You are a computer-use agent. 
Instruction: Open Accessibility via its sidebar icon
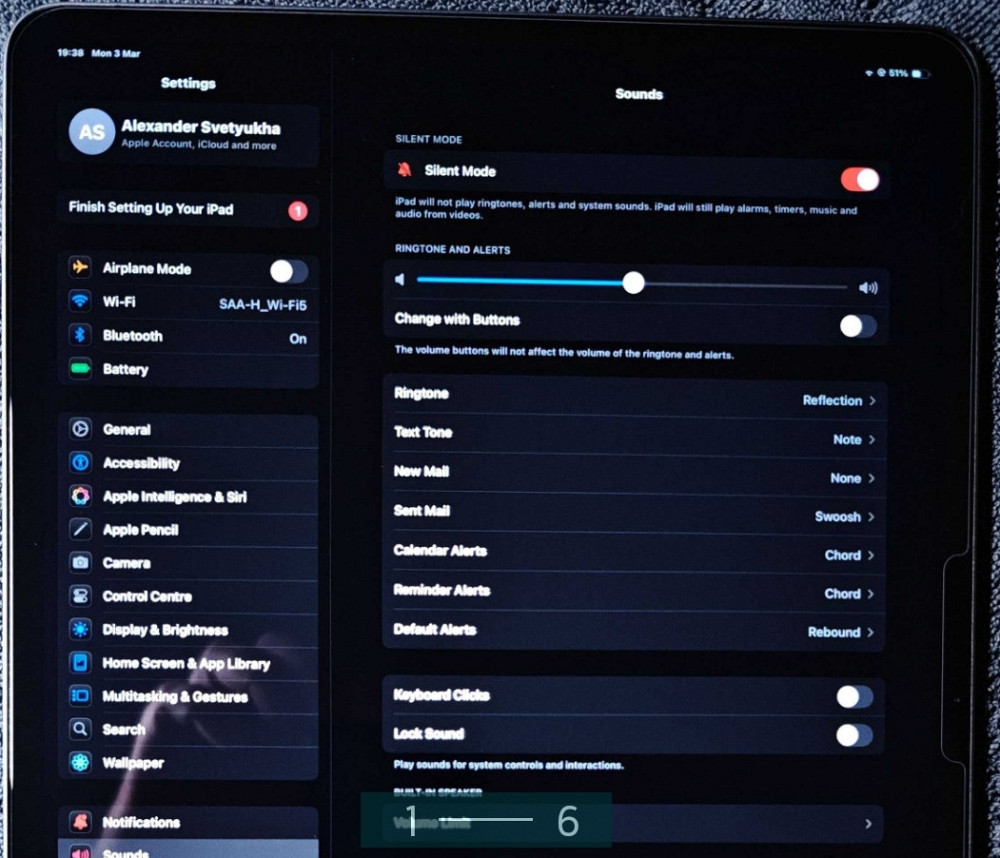[x=80, y=463]
